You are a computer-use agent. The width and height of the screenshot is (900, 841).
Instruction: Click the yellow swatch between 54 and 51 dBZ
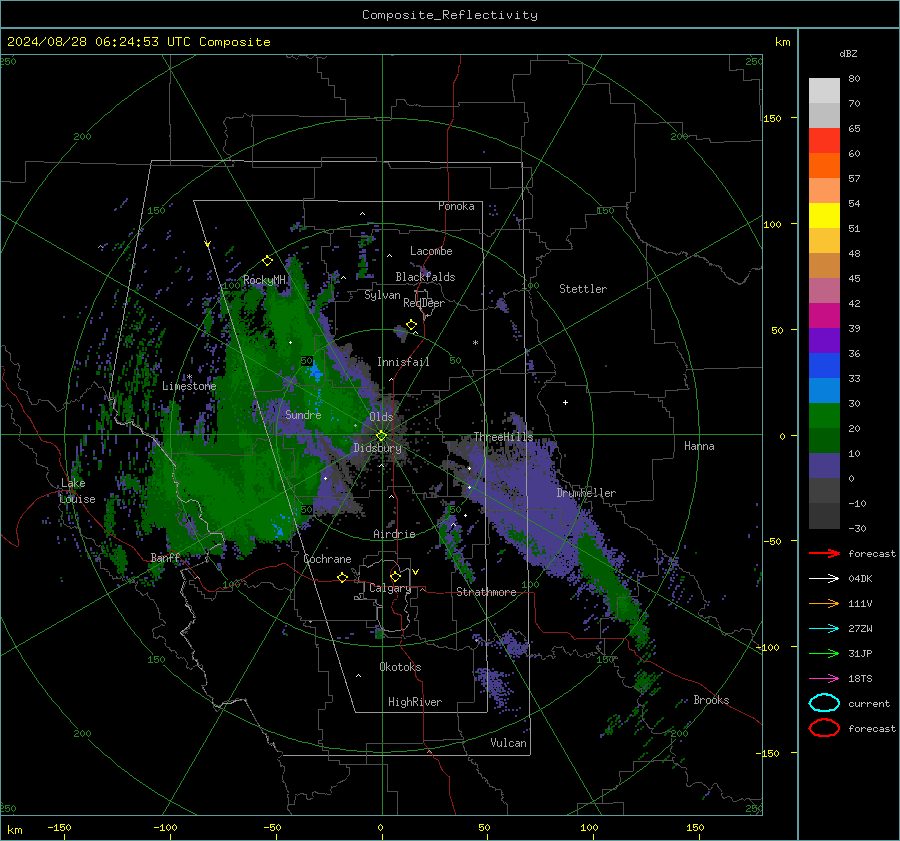pos(824,216)
